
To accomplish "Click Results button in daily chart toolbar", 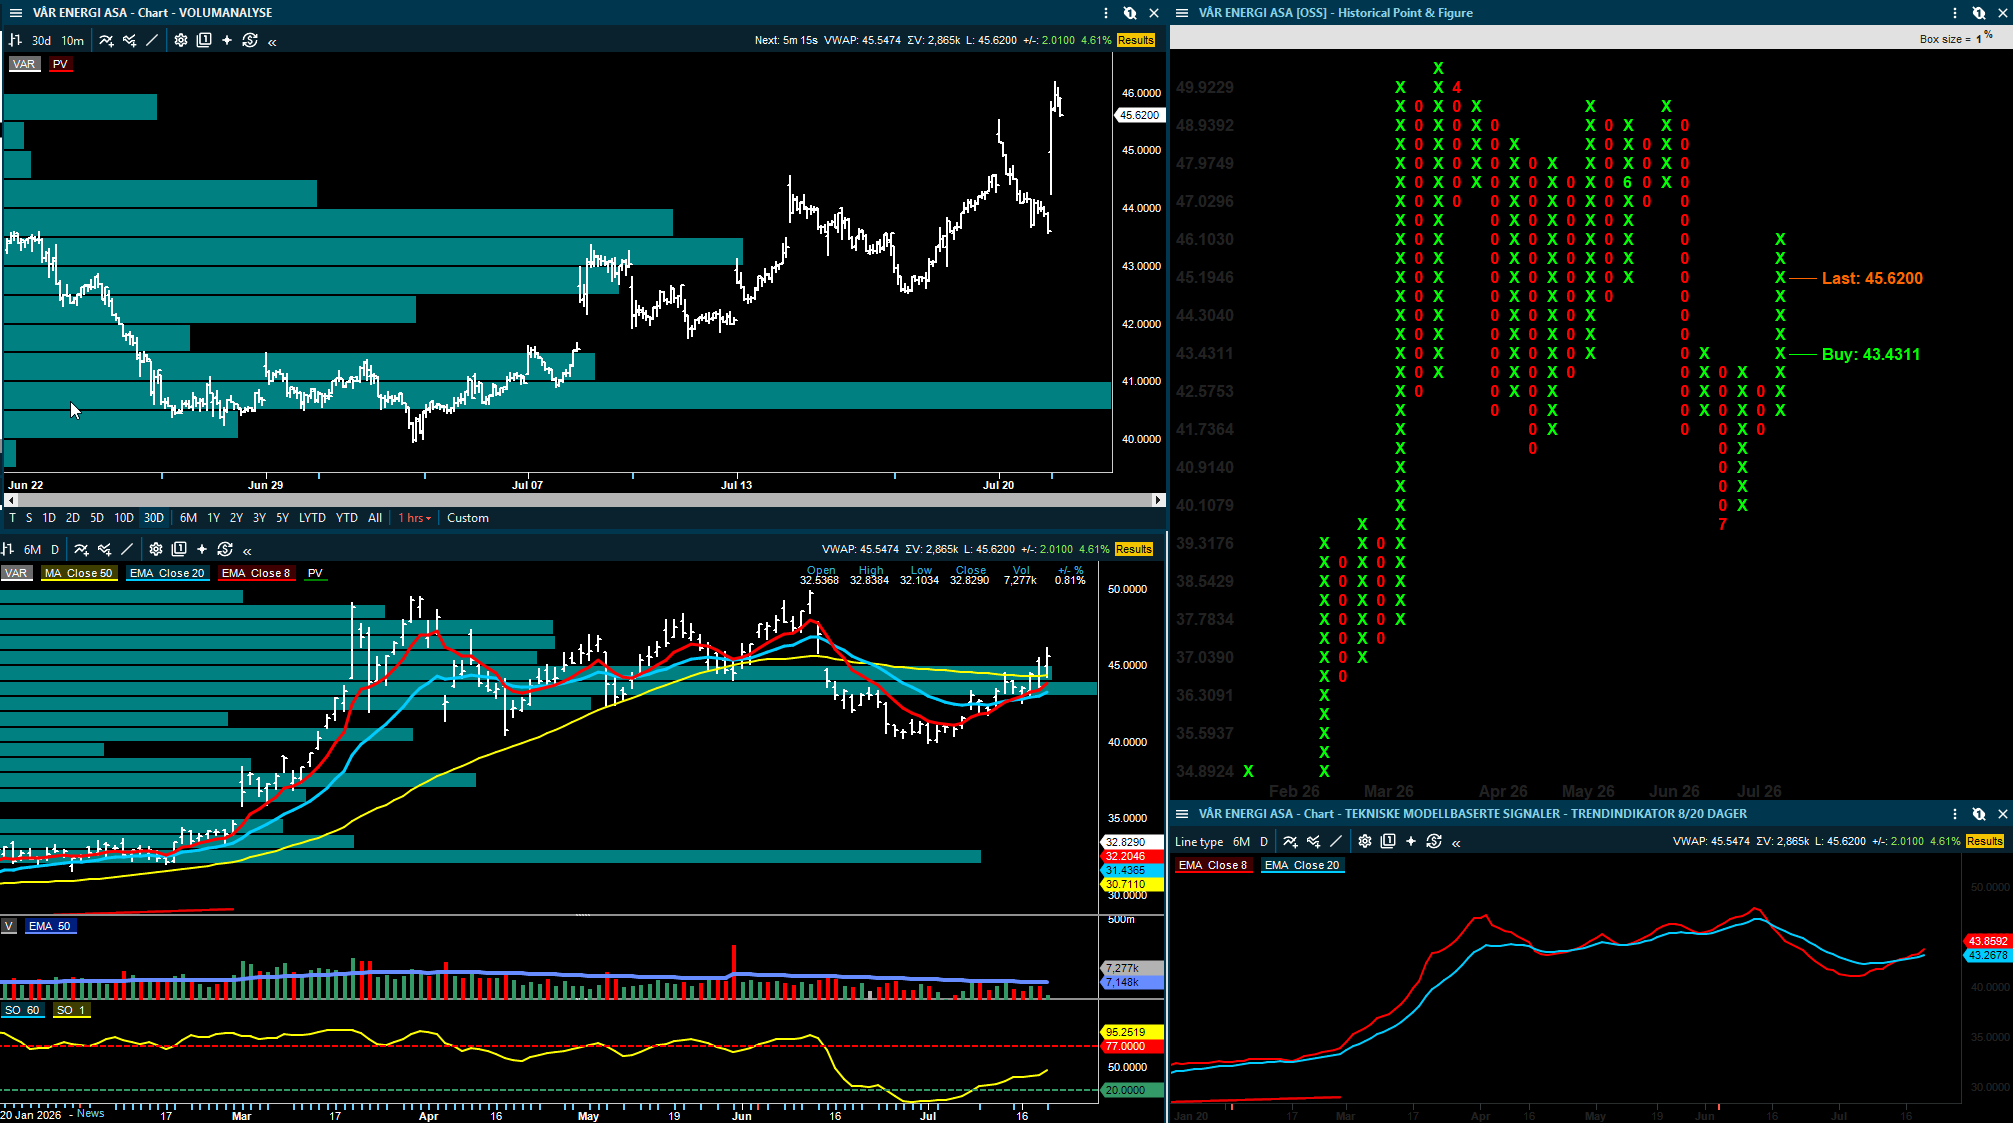I will [x=1134, y=549].
